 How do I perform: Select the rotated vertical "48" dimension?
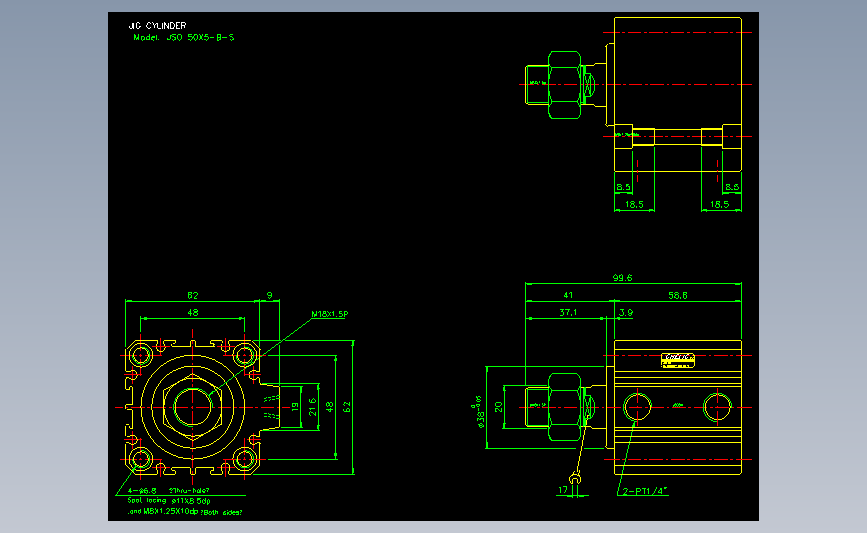coord(330,406)
